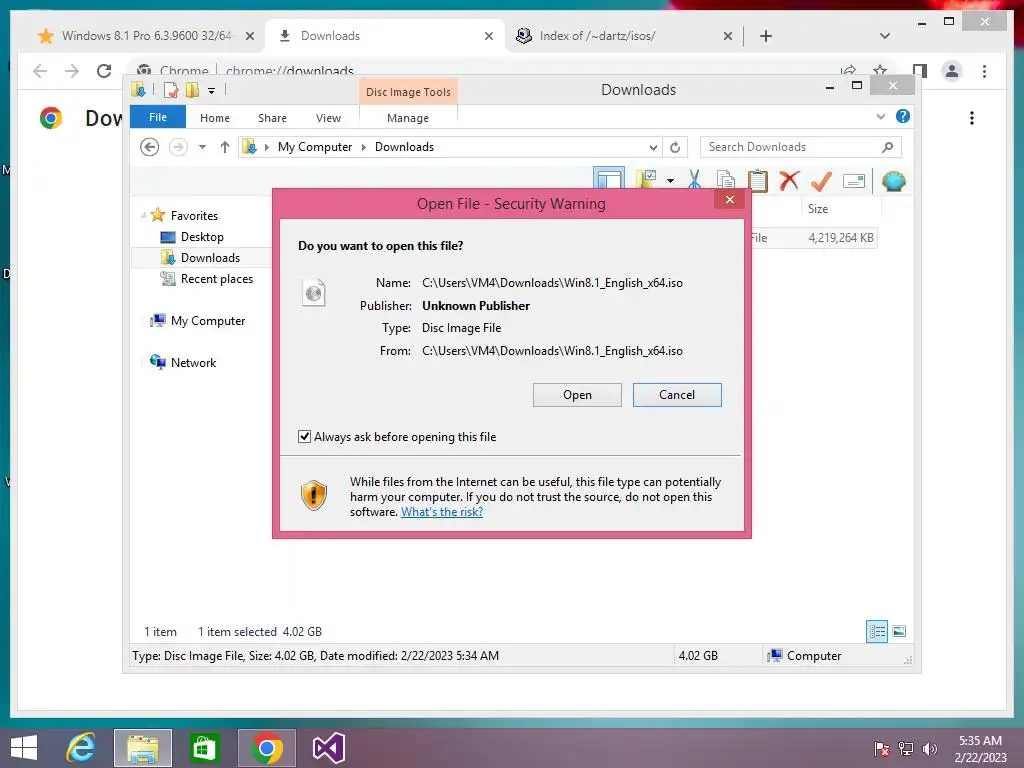1024x768 pixels.
Task: Refresh the Downloads folder view
Action: click(675, 147)
